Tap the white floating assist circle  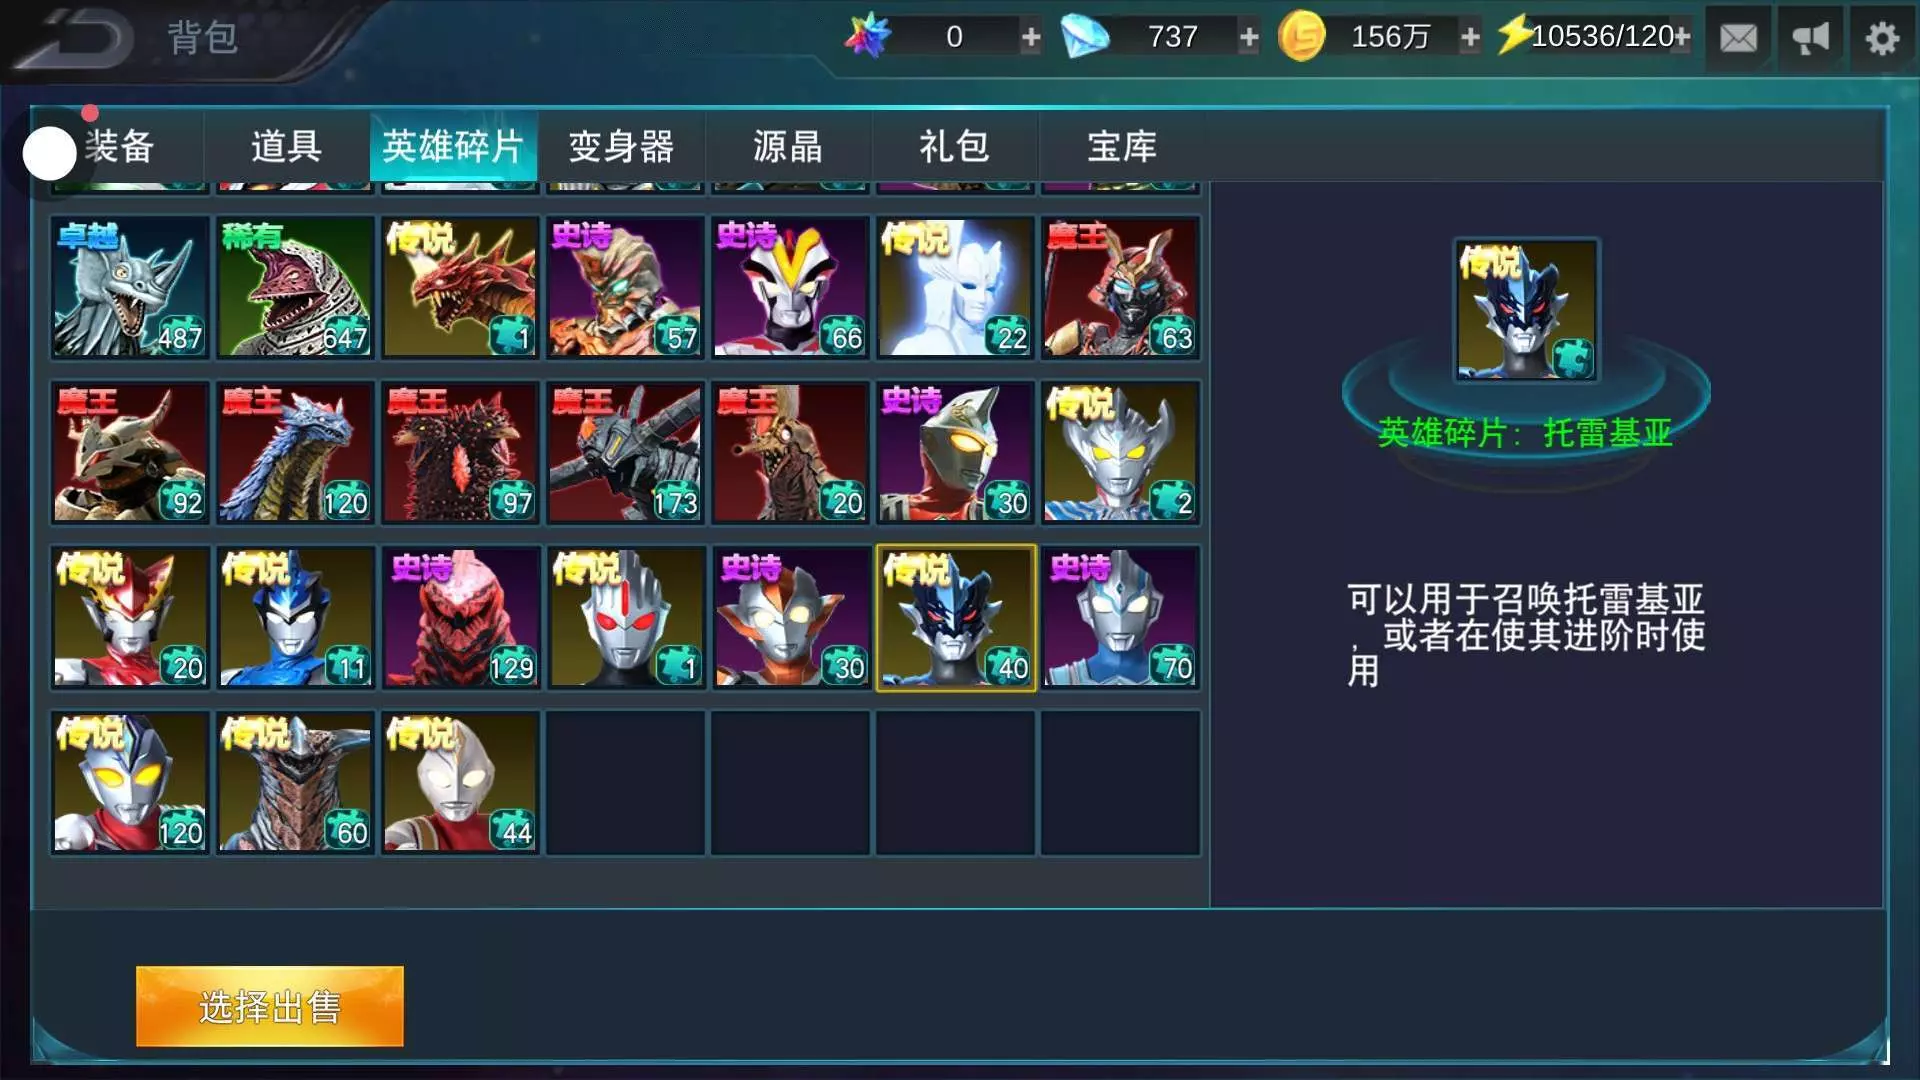[49, 153]
